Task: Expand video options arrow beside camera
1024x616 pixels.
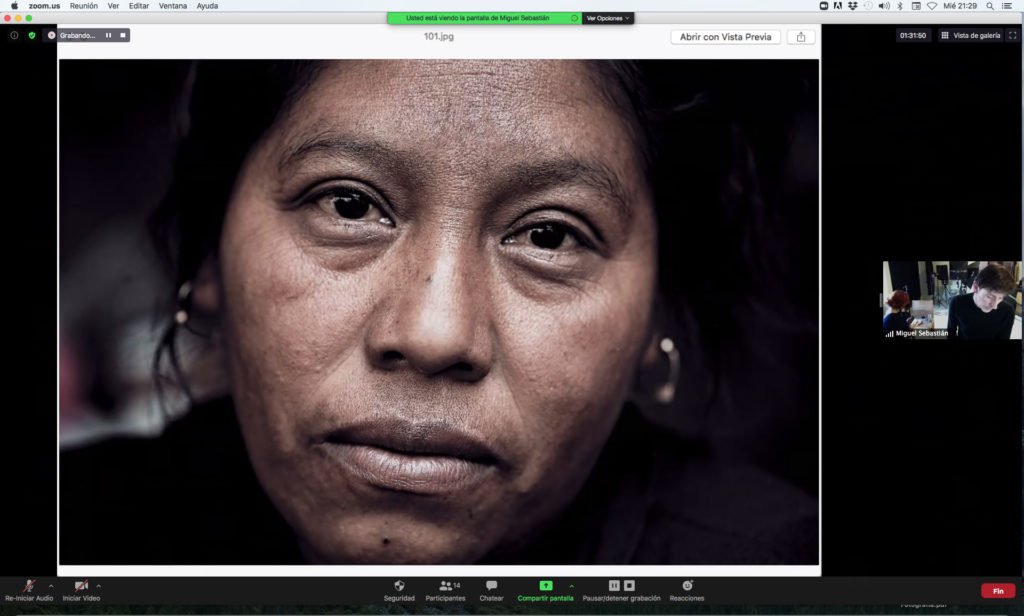Action: coord(98,586)
